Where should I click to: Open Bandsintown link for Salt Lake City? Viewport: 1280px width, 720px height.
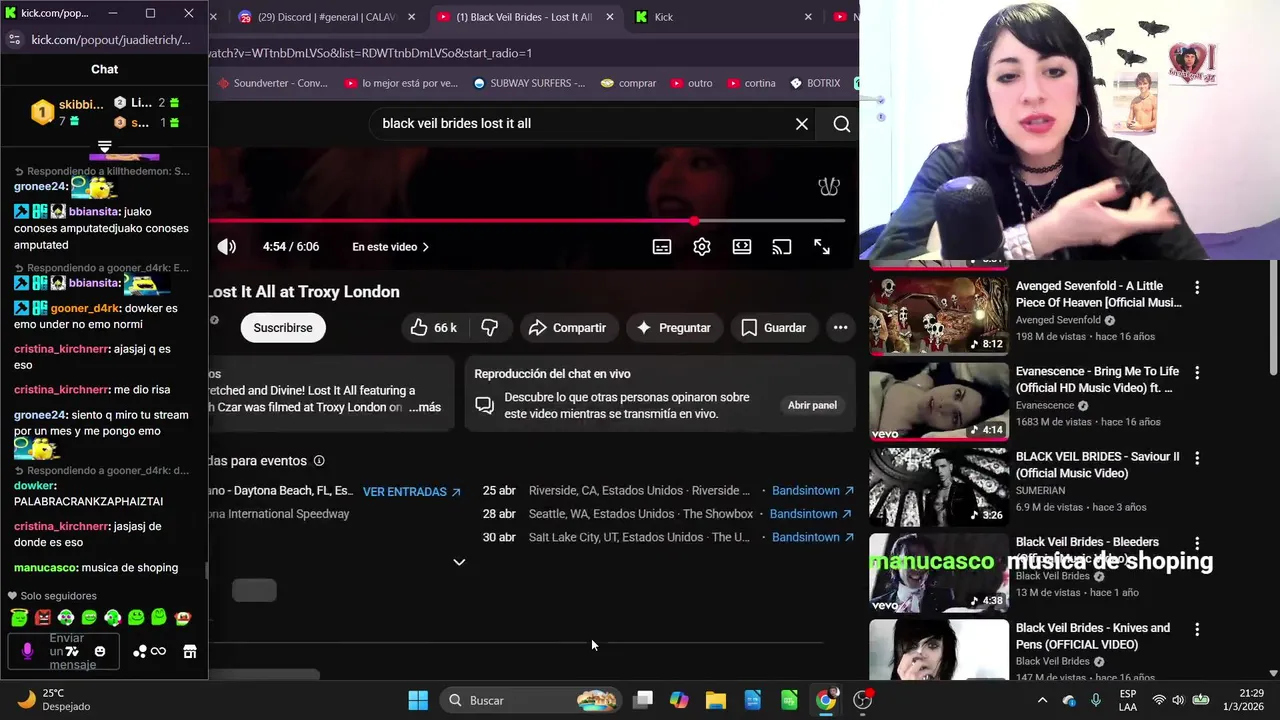coord(813,537)
